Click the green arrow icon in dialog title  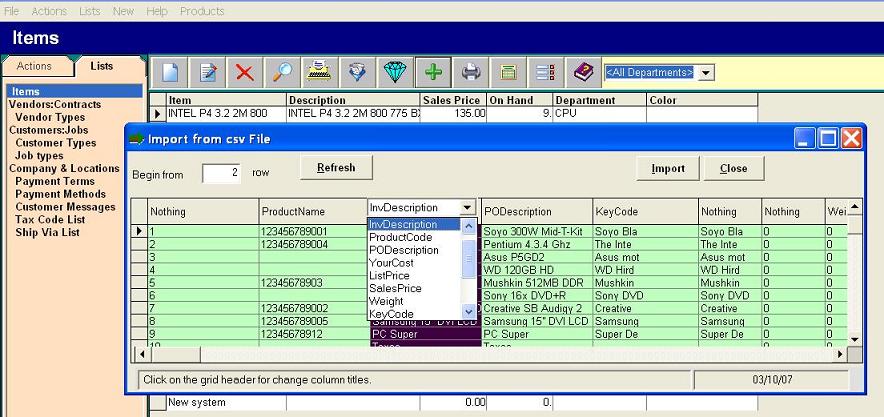136,139
